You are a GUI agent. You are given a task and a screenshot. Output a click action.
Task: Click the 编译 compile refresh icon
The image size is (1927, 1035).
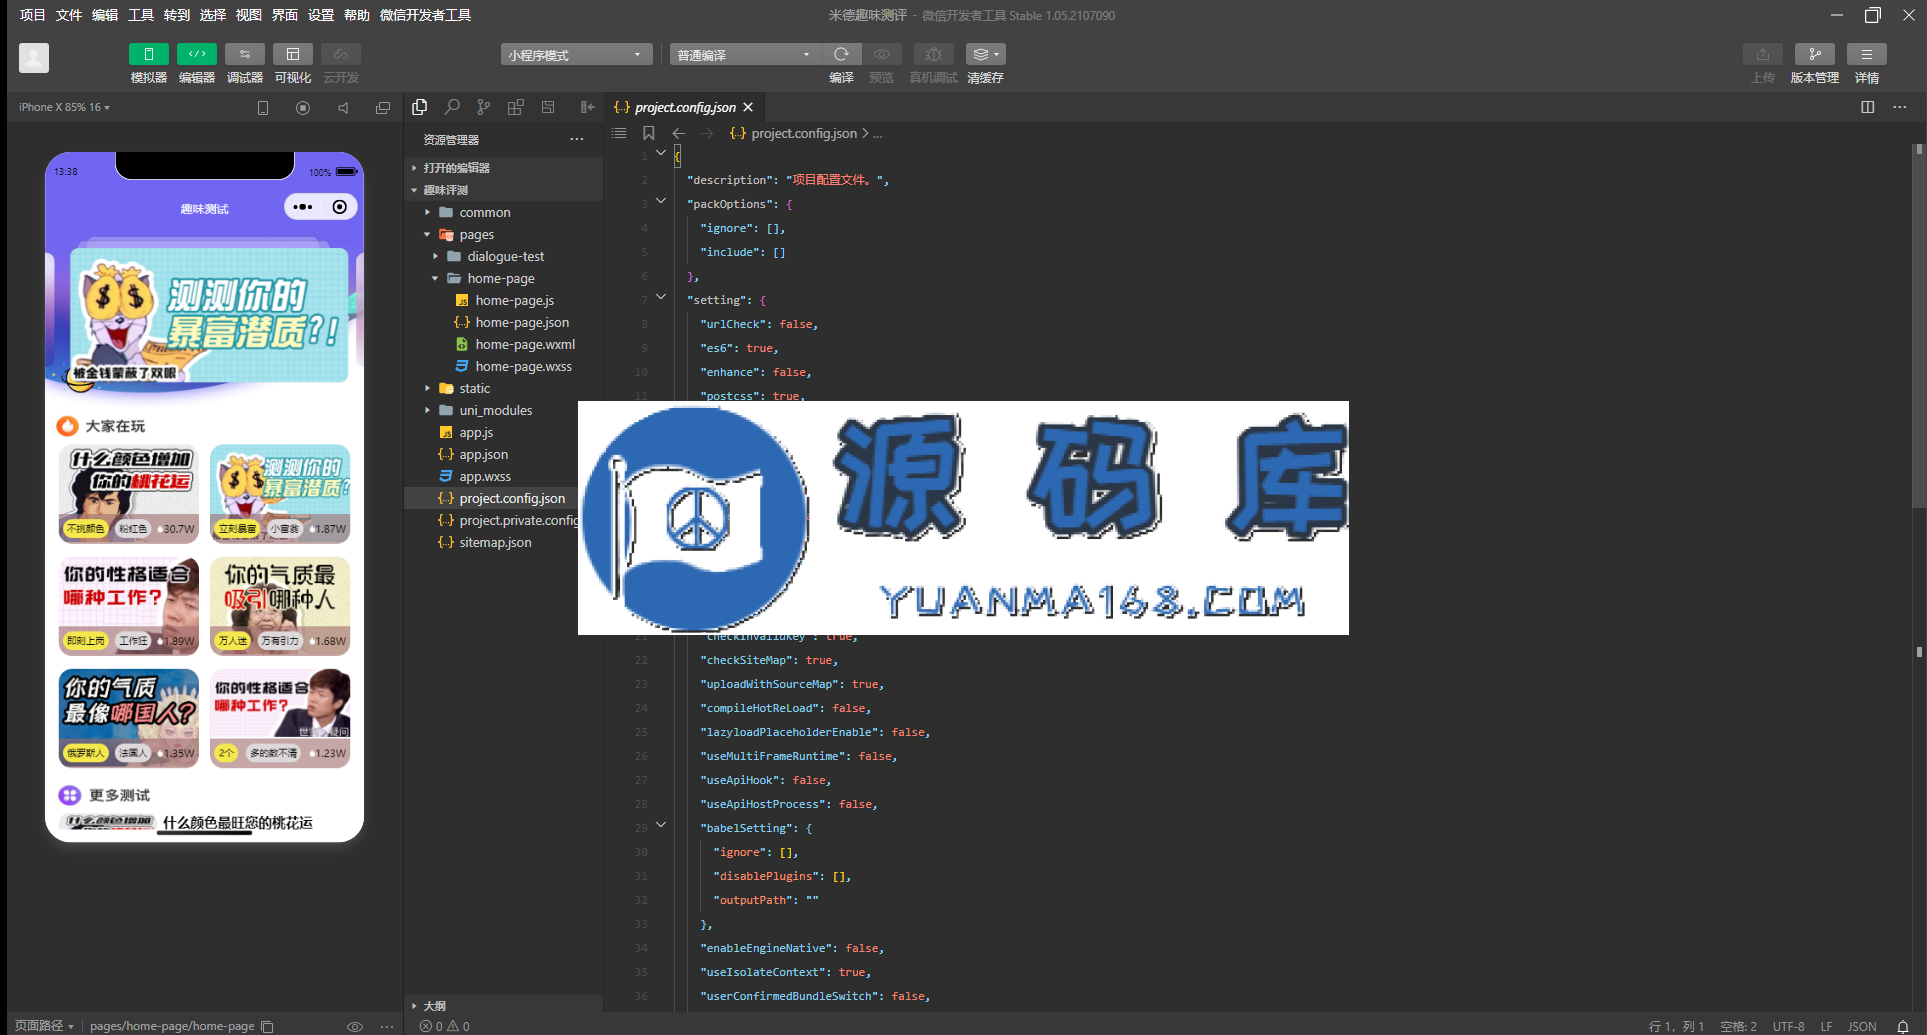[x=841, y=54]
